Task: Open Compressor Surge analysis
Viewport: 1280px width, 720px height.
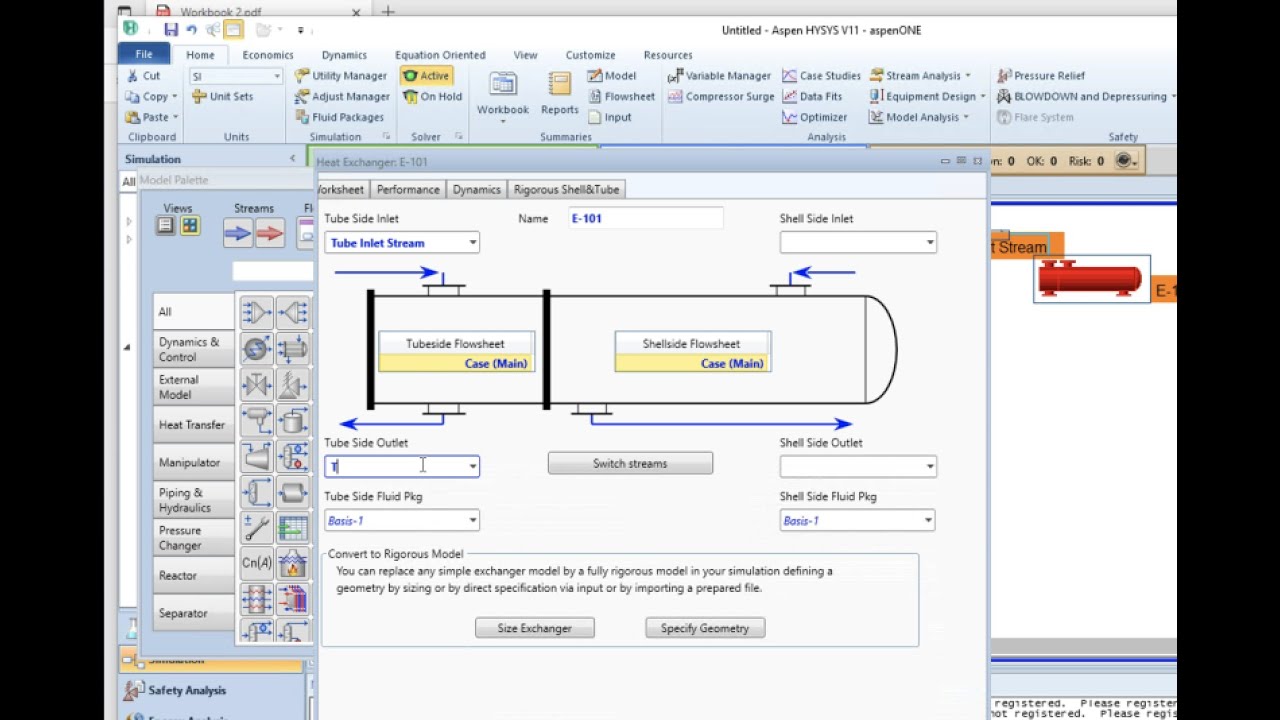Action: pyautogui.click(x=720, y=97)
